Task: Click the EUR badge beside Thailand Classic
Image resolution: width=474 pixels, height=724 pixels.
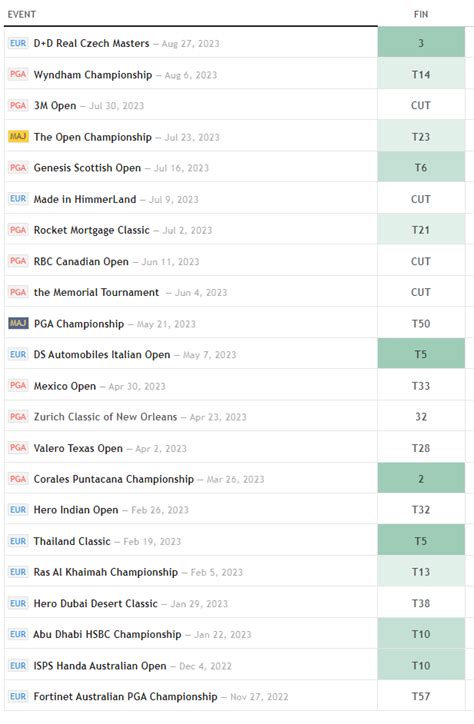Action: tap(18, 541)
